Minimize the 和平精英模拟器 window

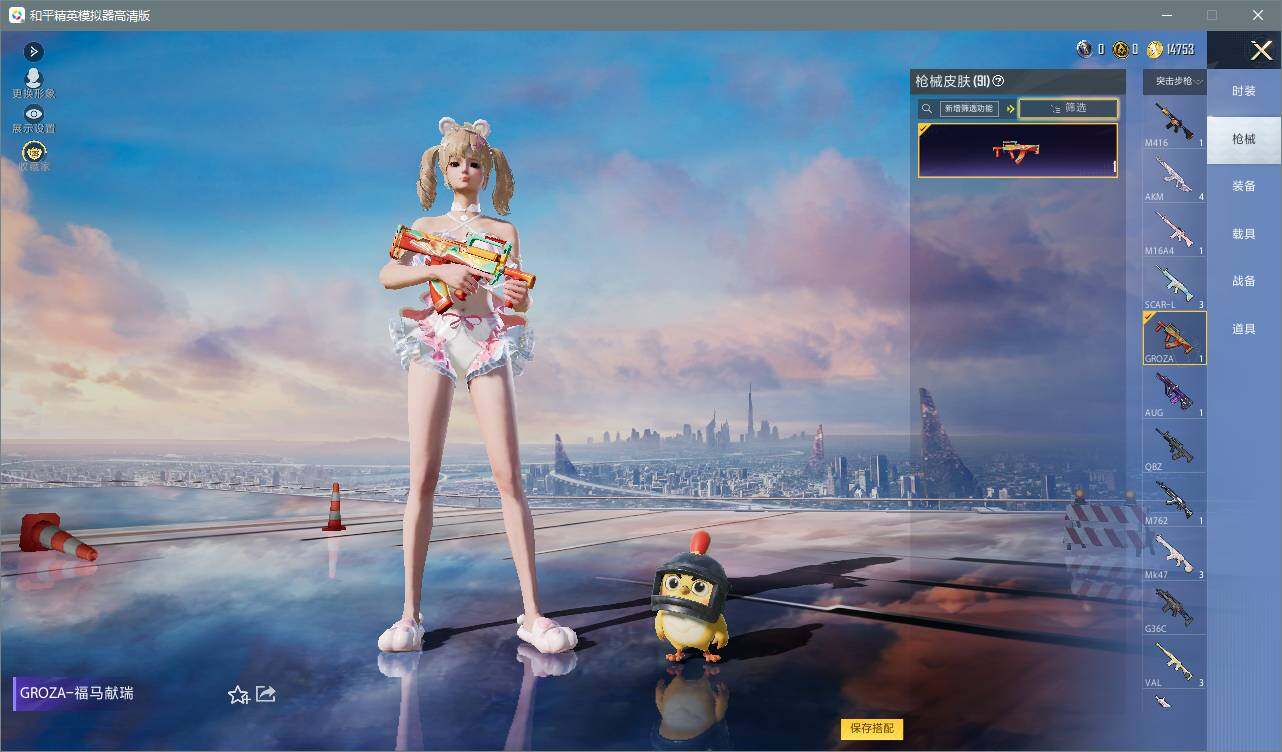[x=1166, y=15]
